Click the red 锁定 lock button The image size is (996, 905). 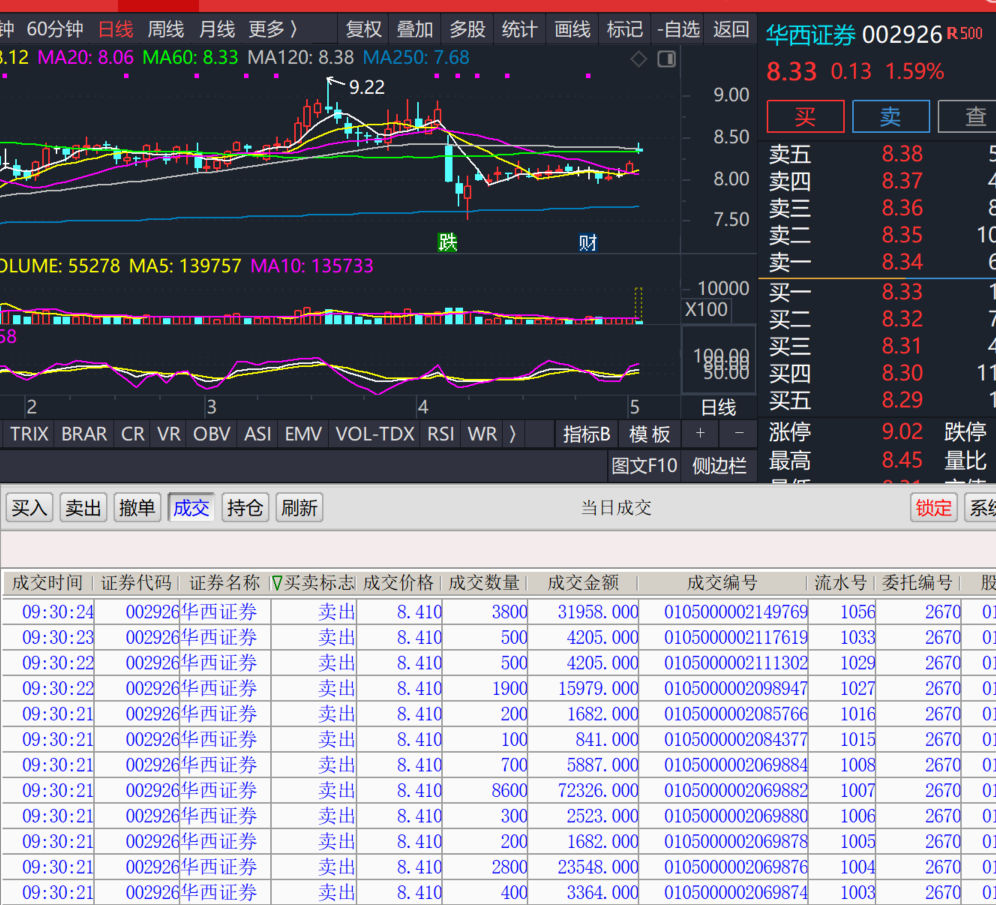pos(933,507)
